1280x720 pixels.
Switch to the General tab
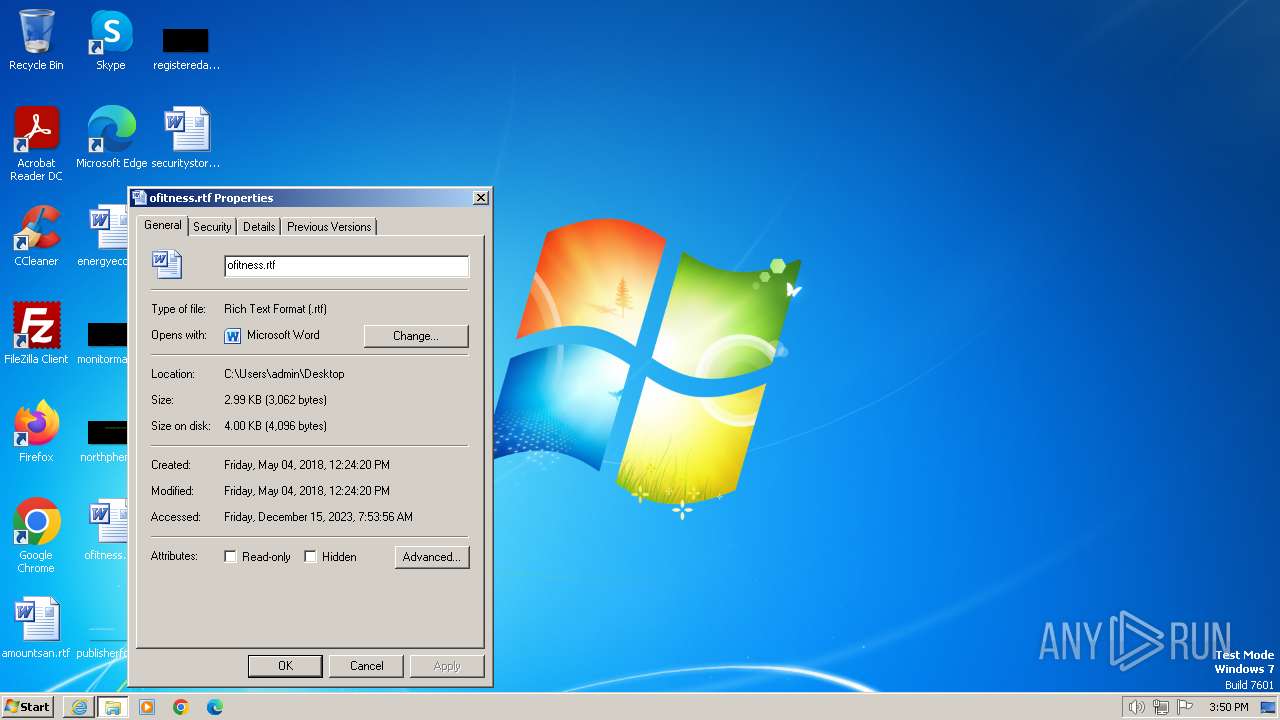click(x=162, y=225)
